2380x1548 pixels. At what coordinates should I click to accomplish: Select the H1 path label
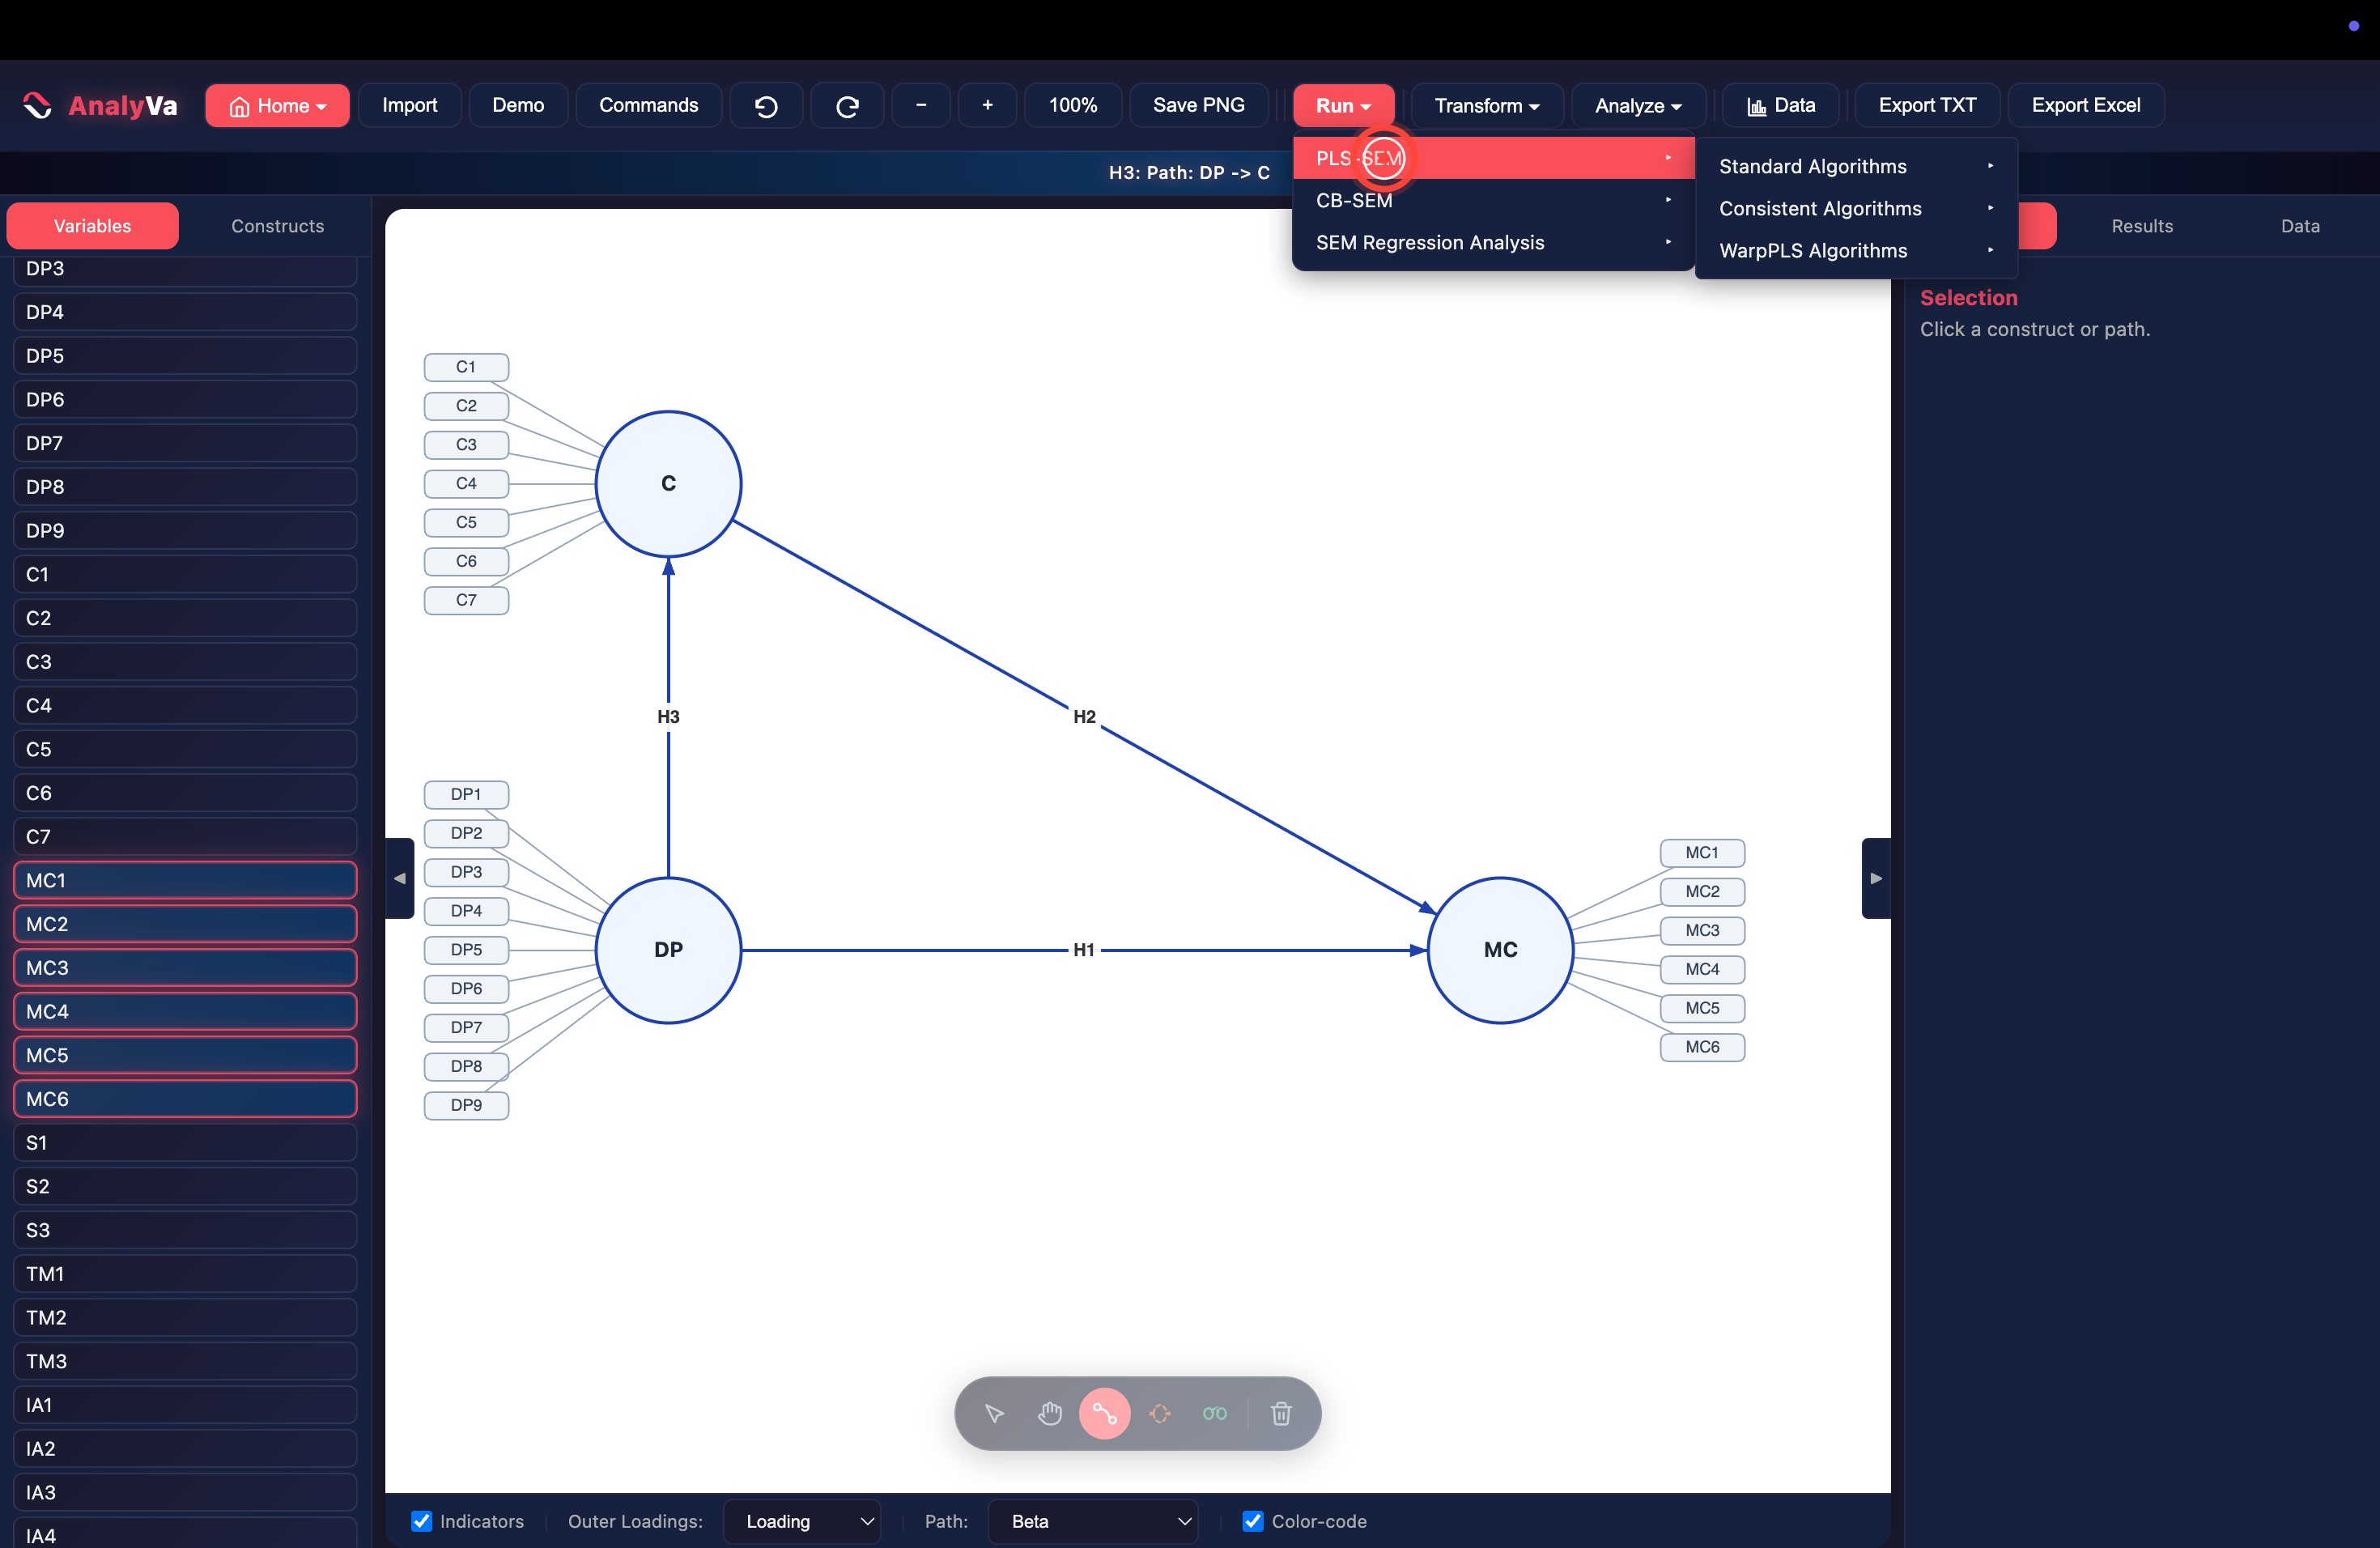tap(1084, 950)
